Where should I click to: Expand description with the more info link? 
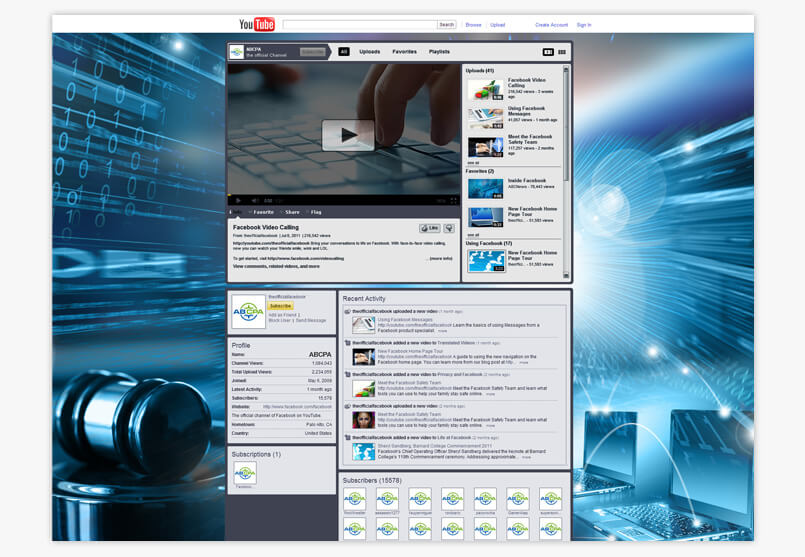pyautogui.click(x=440, y=259)
